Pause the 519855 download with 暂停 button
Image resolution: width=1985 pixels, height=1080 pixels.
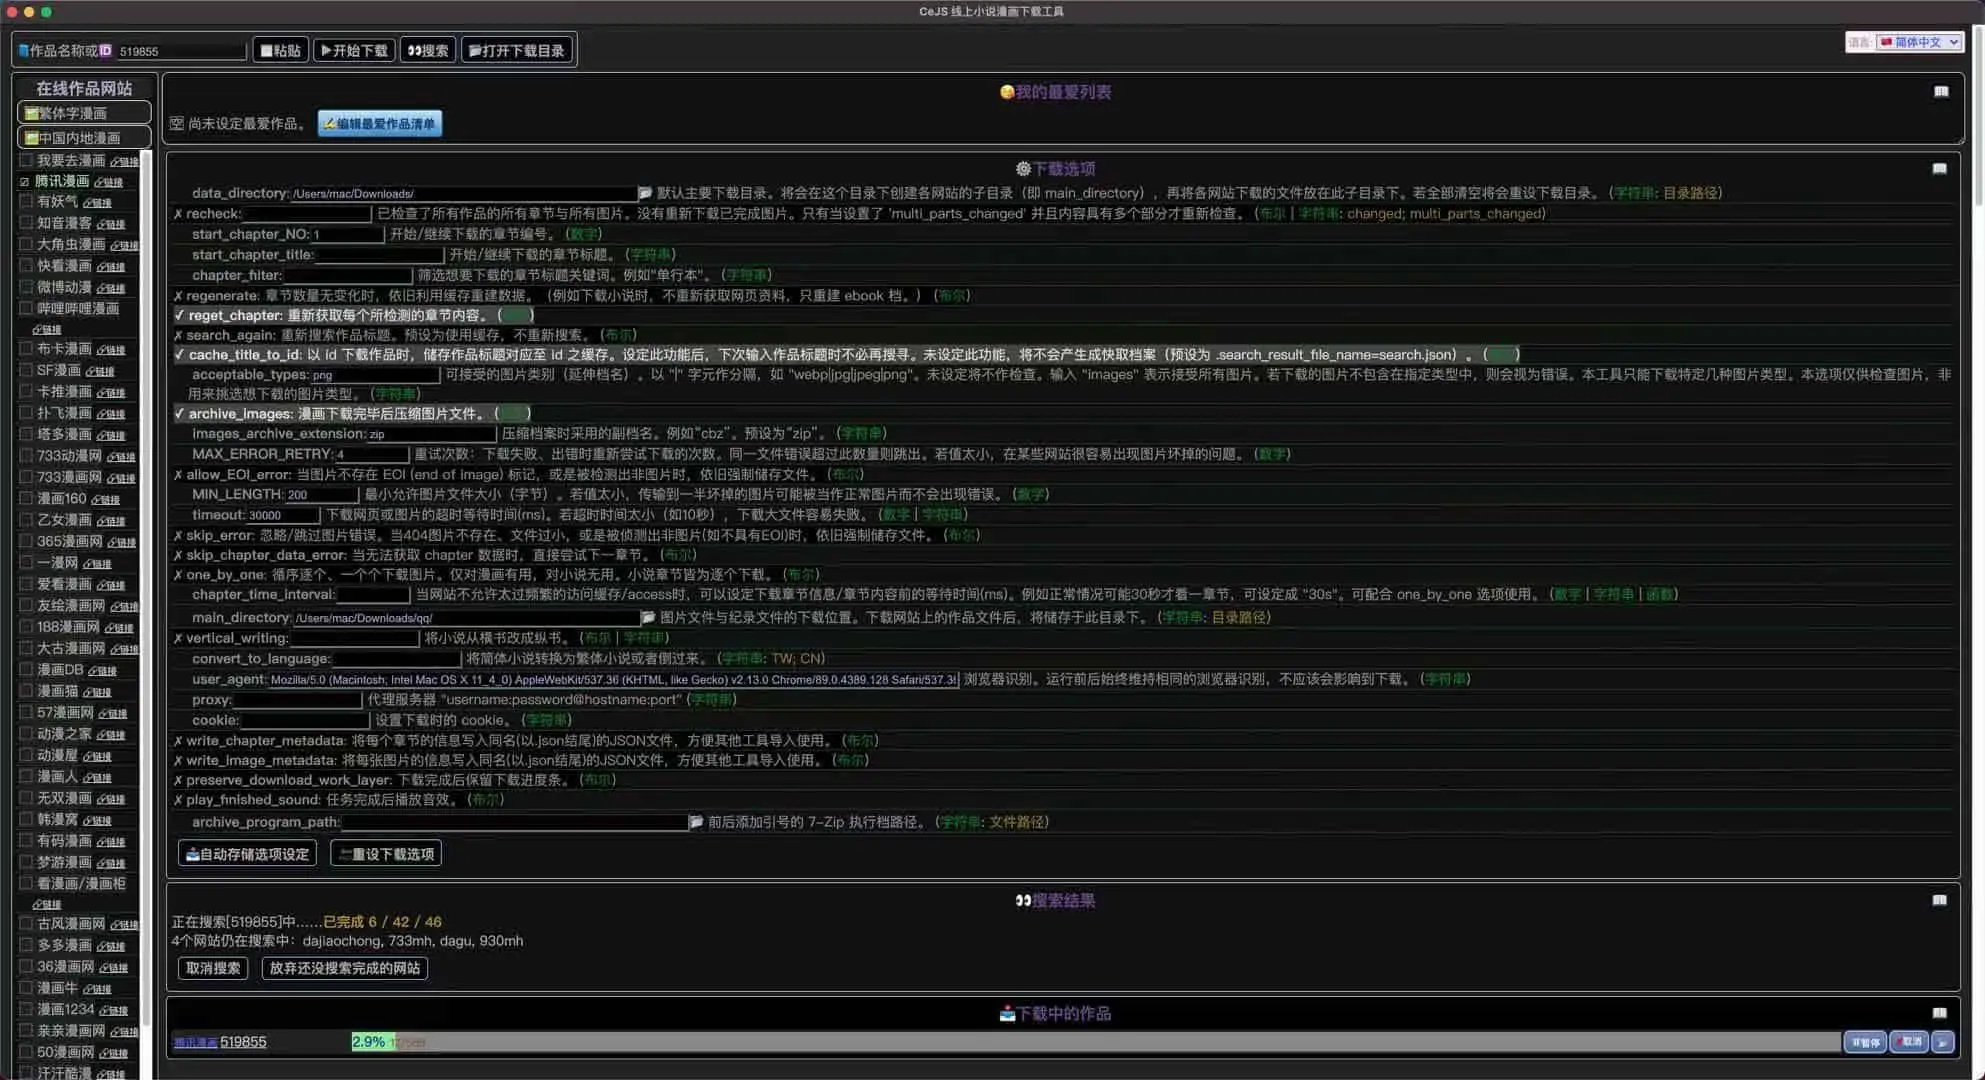coord(1864,1042)
